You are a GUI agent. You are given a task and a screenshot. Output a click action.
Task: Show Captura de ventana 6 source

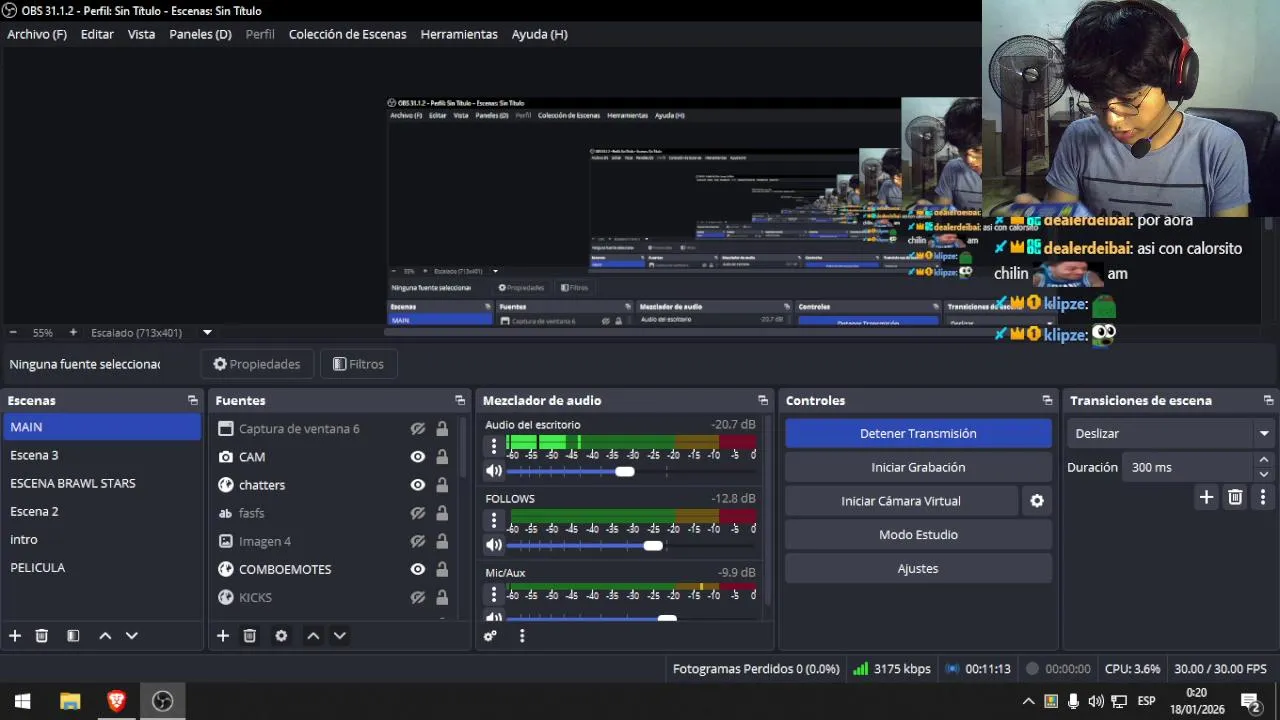tap(418, 429)
